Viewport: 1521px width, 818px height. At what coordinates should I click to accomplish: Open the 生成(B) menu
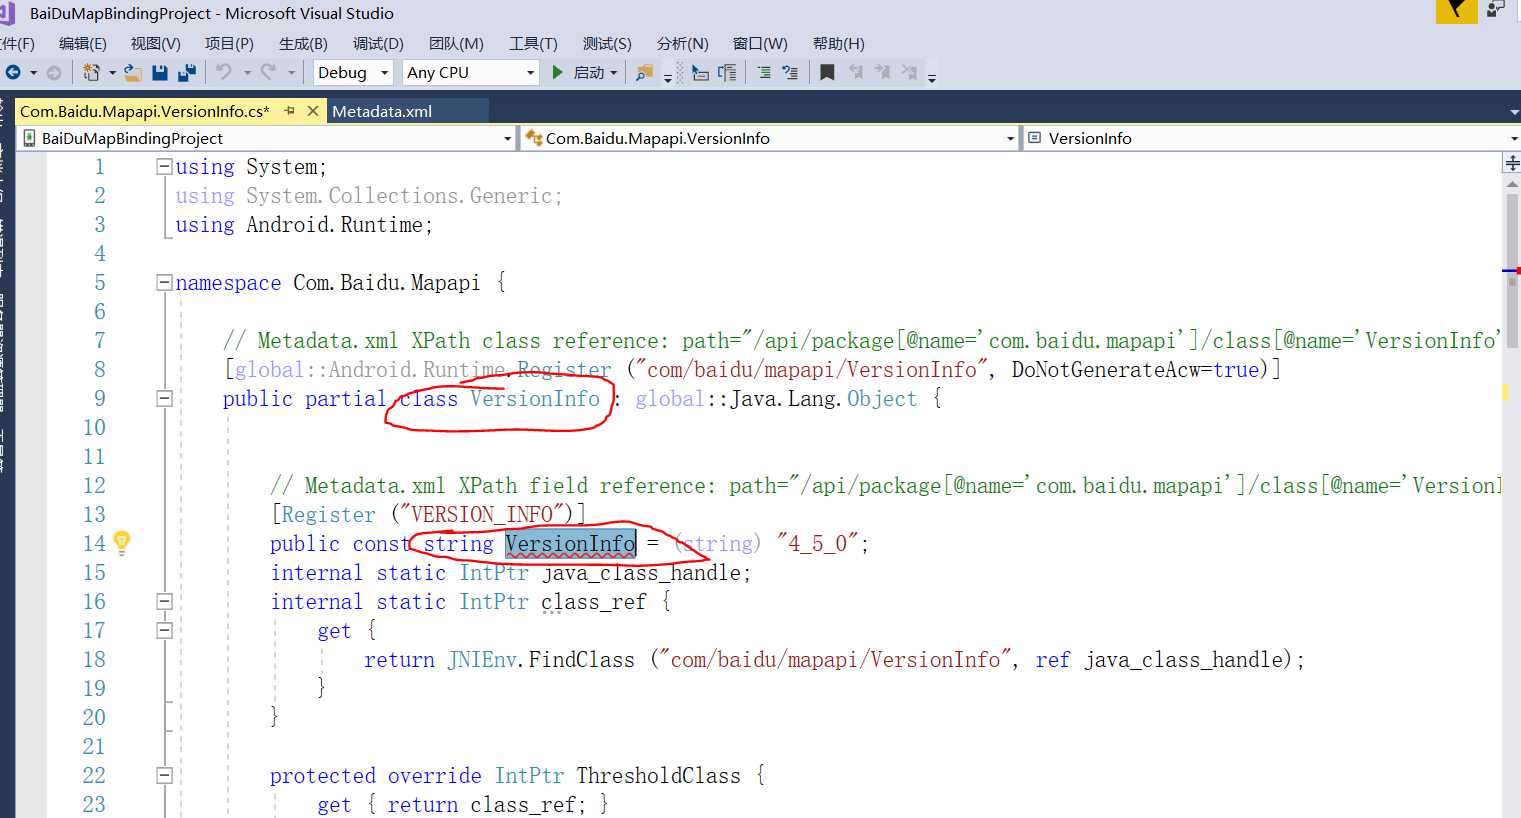(x=303, y=43)
